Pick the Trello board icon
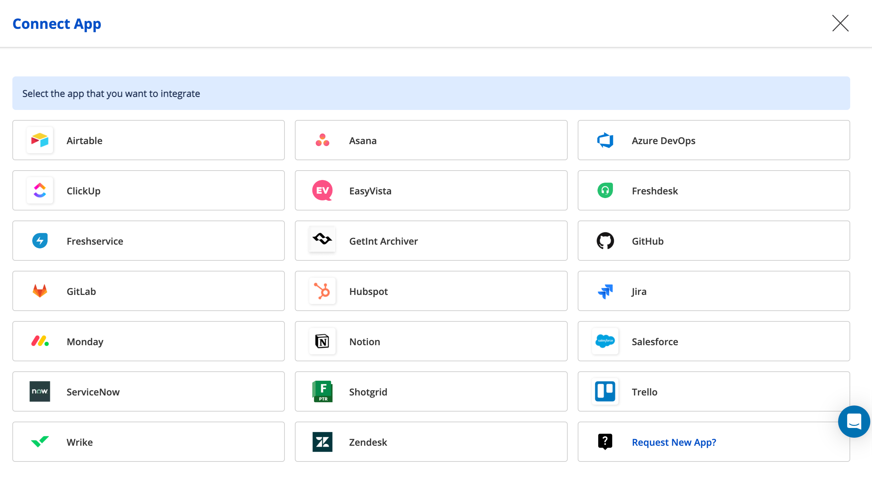The image size is (872, 496). click(x=605, y=392)
